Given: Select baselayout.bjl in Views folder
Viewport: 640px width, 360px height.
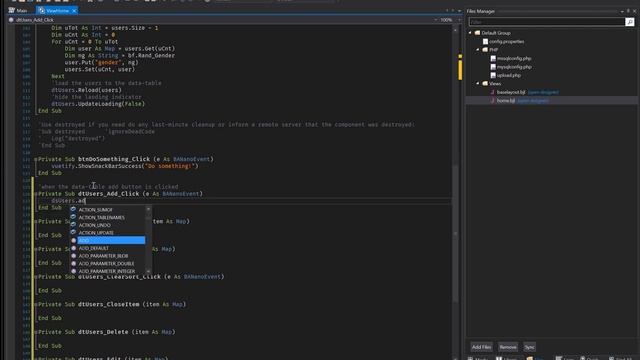Looking at the screenshot, I should (511, 92).
